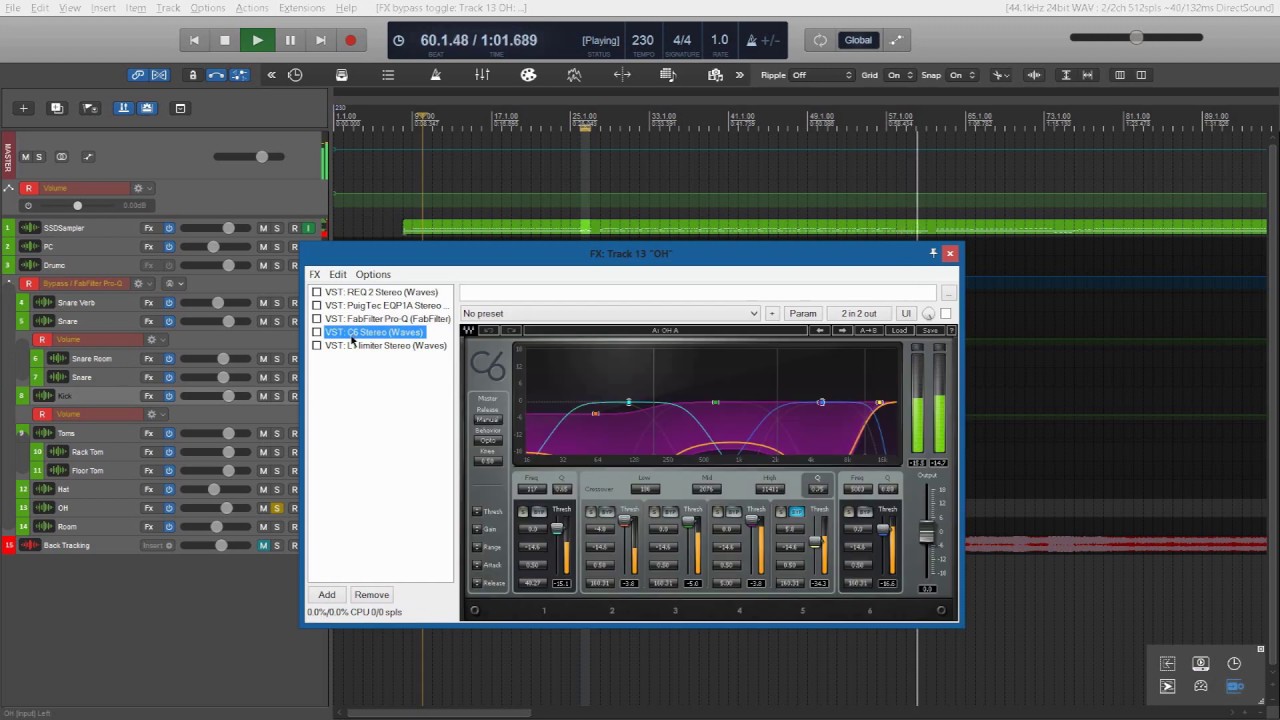Toggle item grouping link icon
The height and width of the screenshot is (720, 1280).
click(x=138, y=75)
